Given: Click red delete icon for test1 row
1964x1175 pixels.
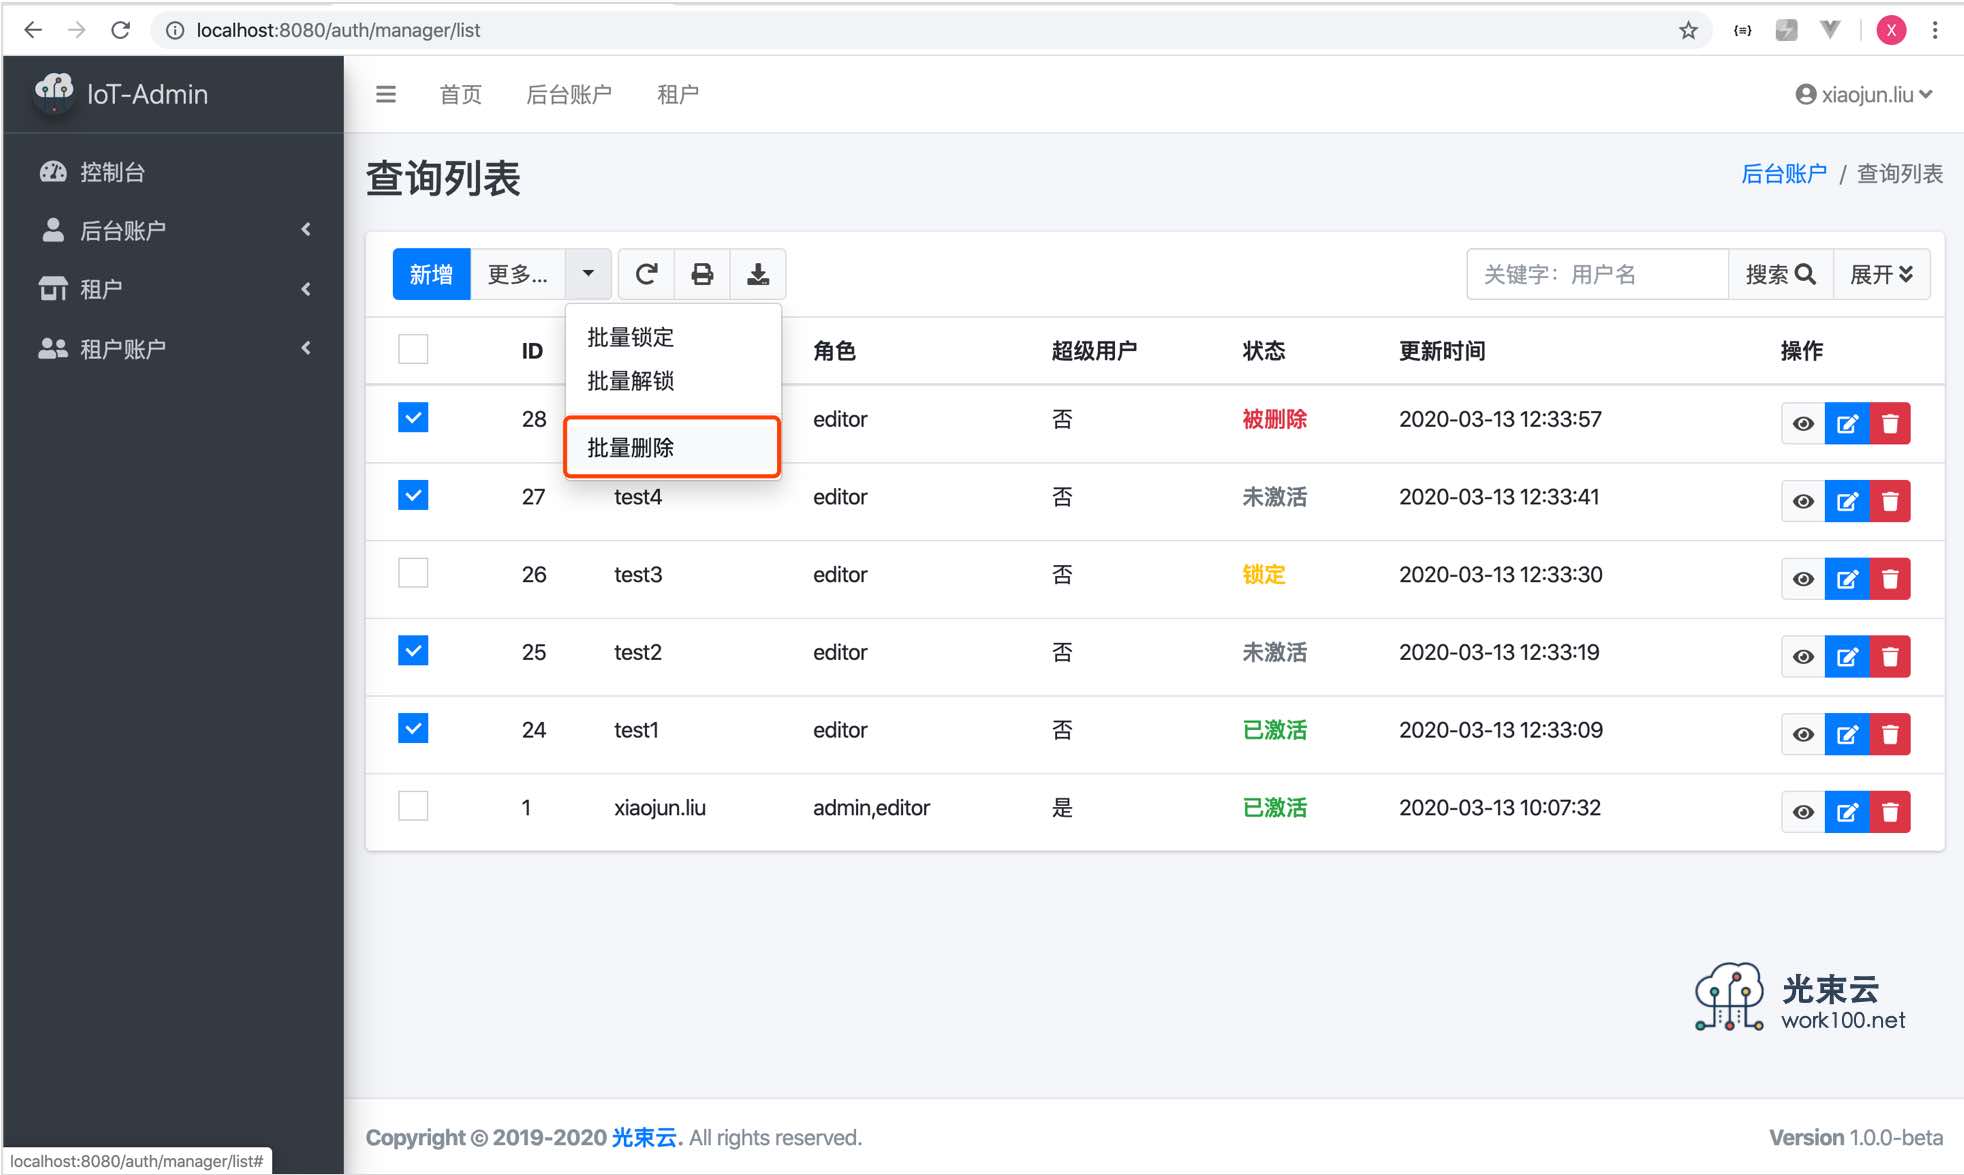Looking at the screenshot, I should tap(1889, 734).
